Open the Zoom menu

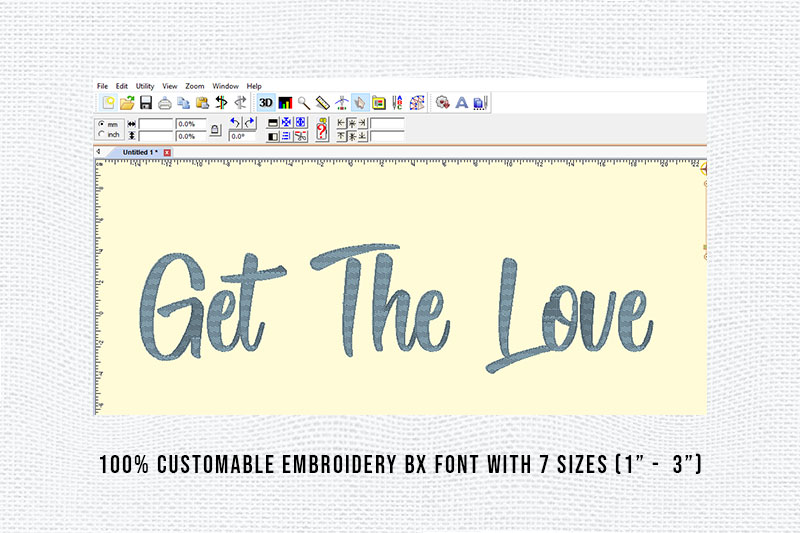[194, 86]
